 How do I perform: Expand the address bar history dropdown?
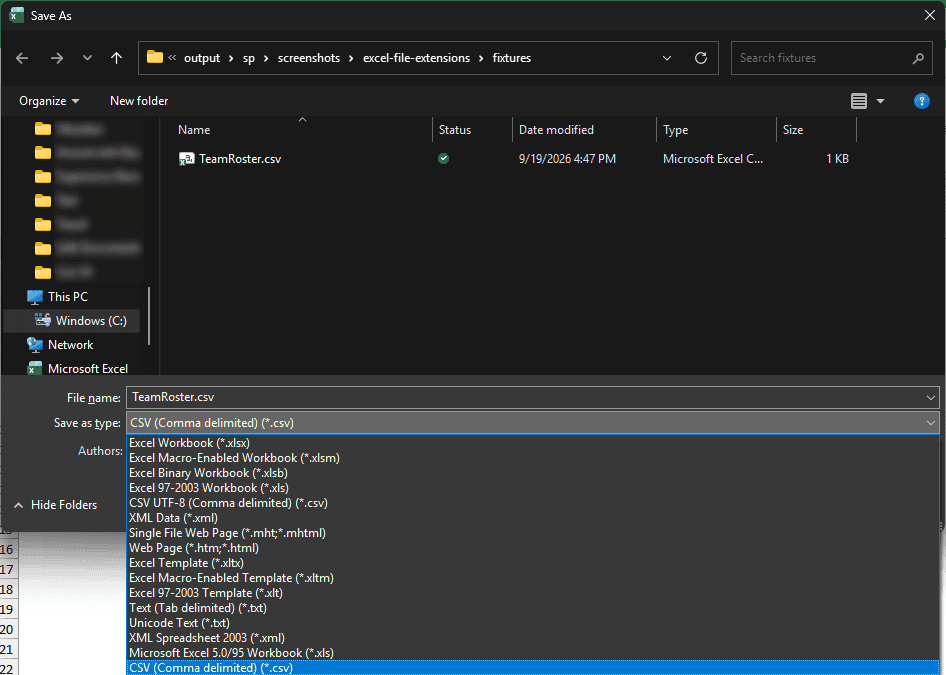click(667, 58)
